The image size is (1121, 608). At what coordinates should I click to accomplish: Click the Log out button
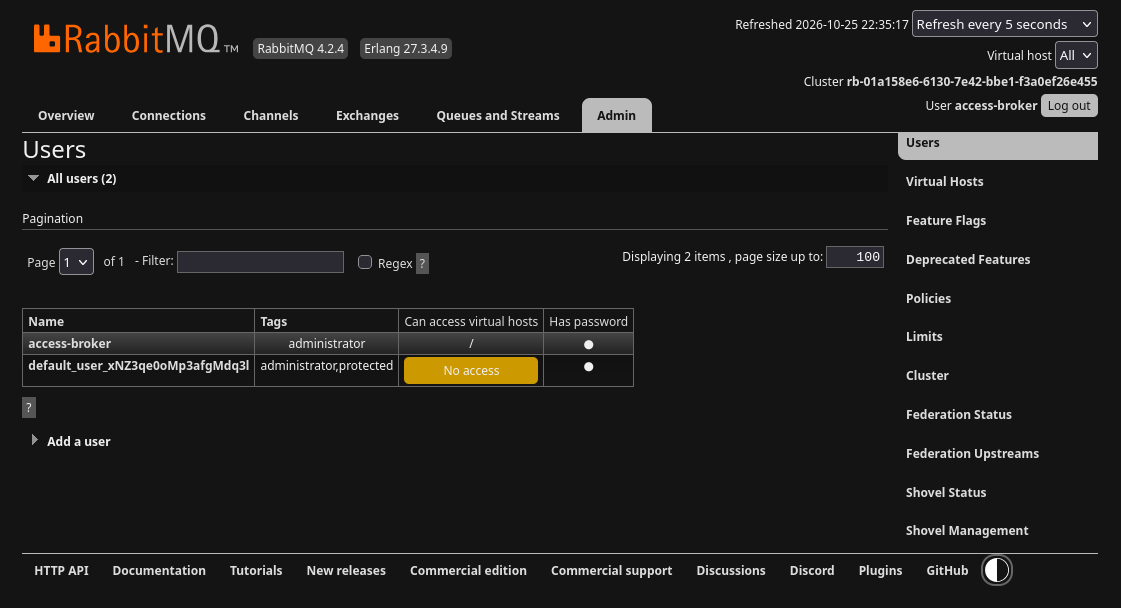tap(1069, 105)
